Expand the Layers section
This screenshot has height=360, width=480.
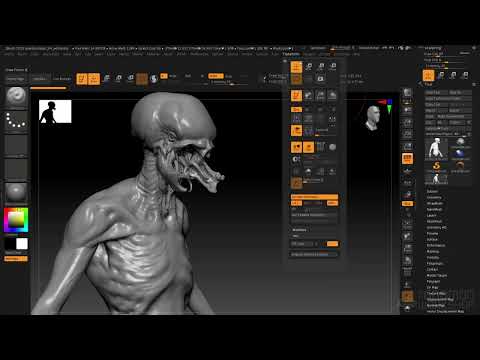coord(432,215)
